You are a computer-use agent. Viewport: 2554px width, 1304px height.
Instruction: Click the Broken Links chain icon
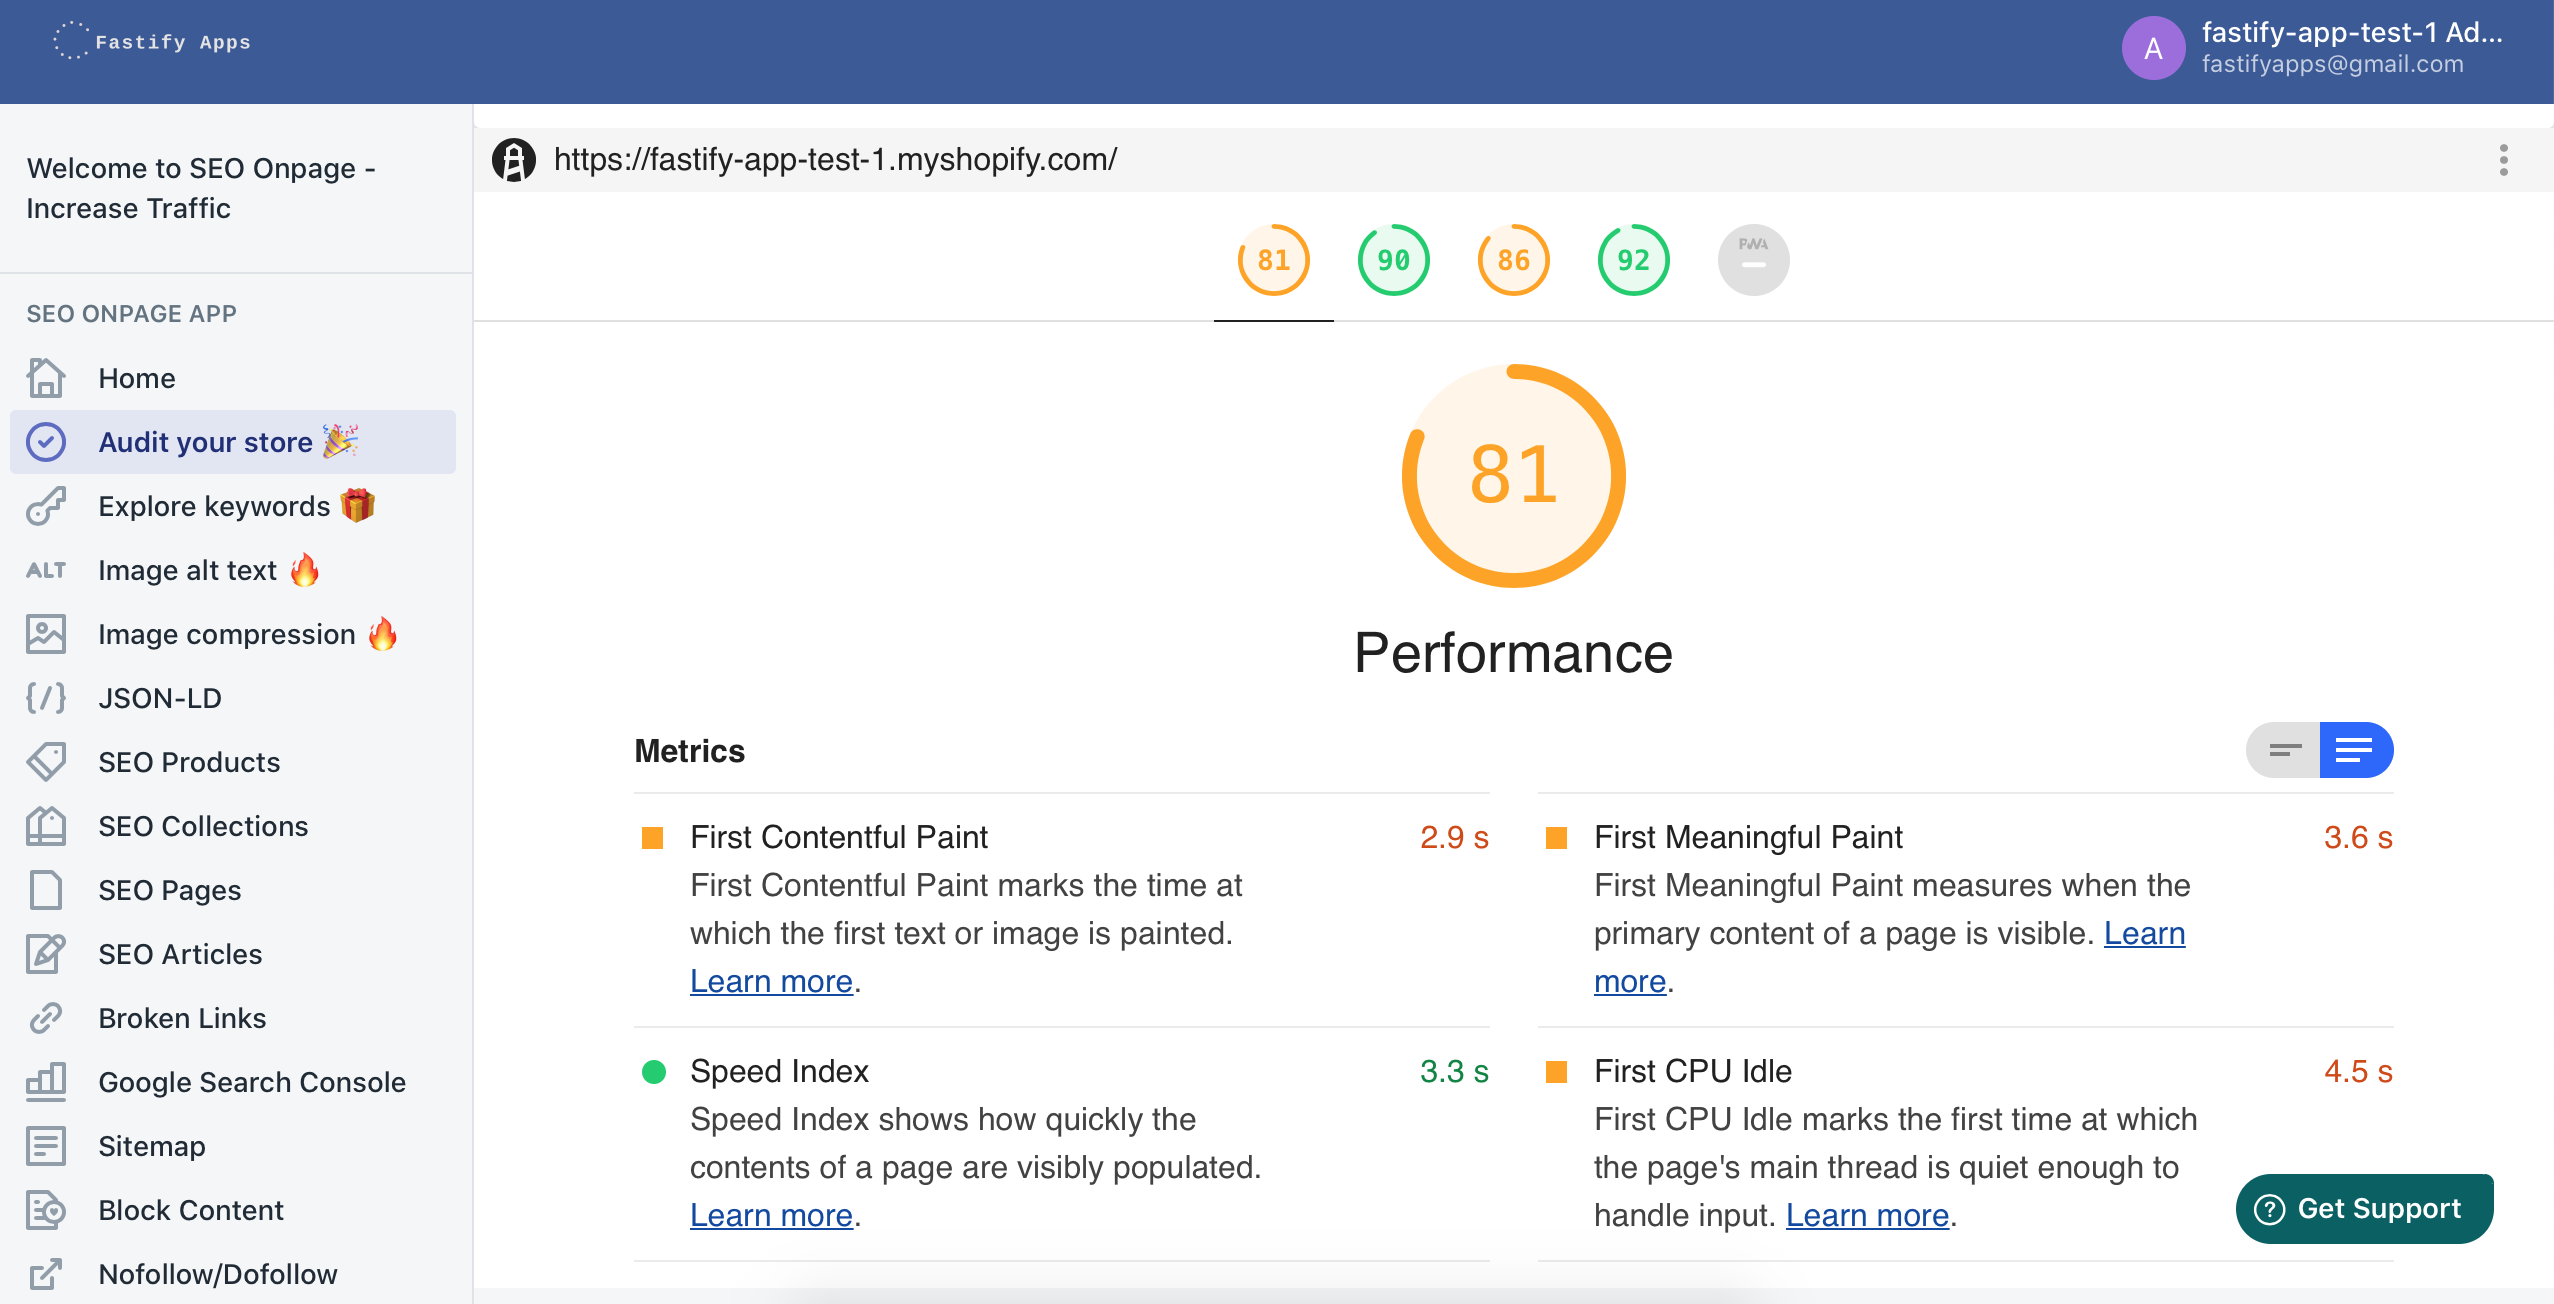click(46, 1018)
